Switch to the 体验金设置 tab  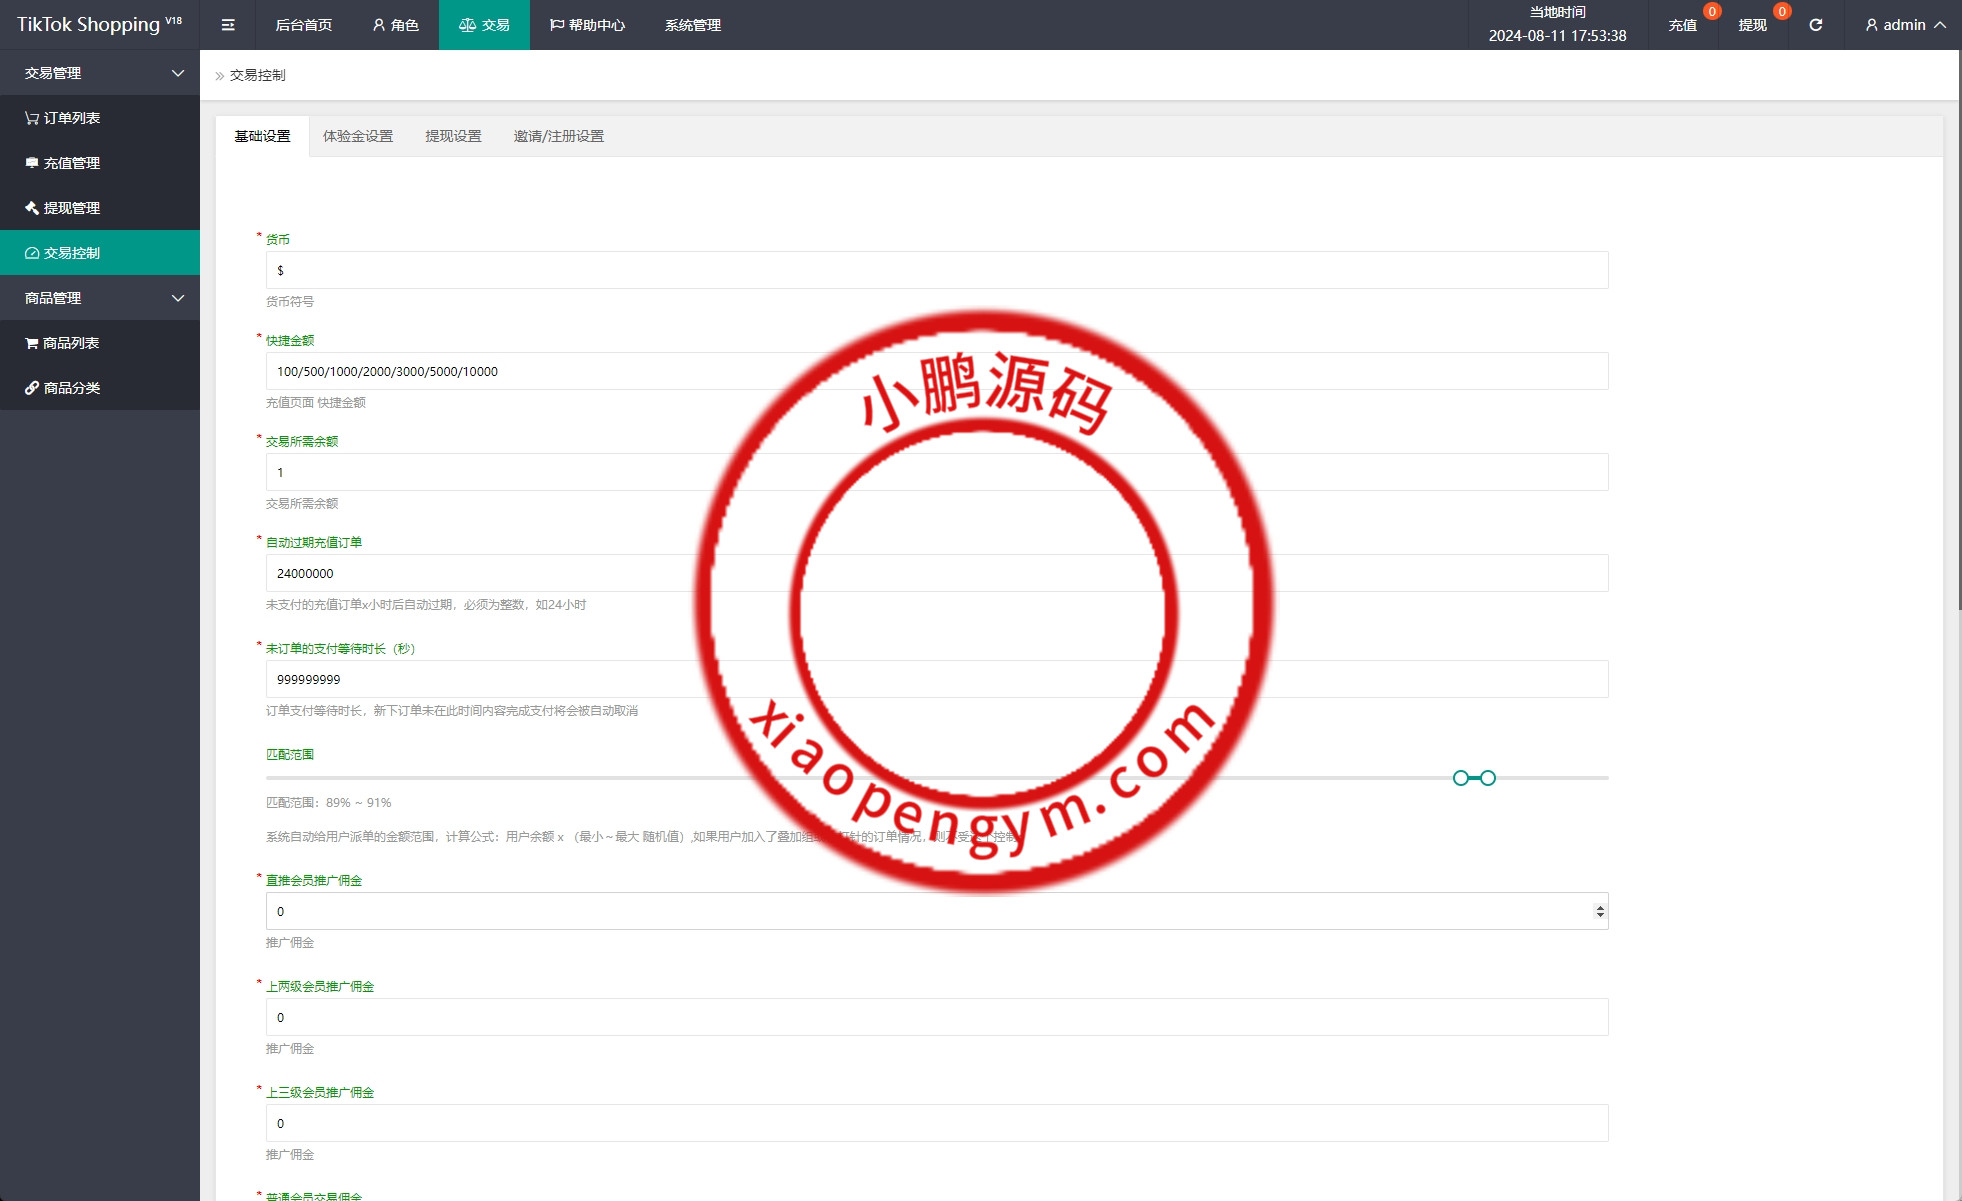point(358,136)
